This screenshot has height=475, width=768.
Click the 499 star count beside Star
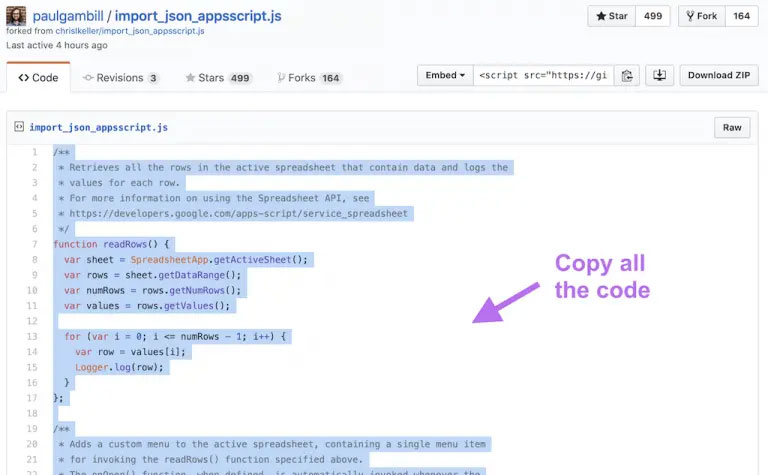pyautogui.click(x=653, y=16)
